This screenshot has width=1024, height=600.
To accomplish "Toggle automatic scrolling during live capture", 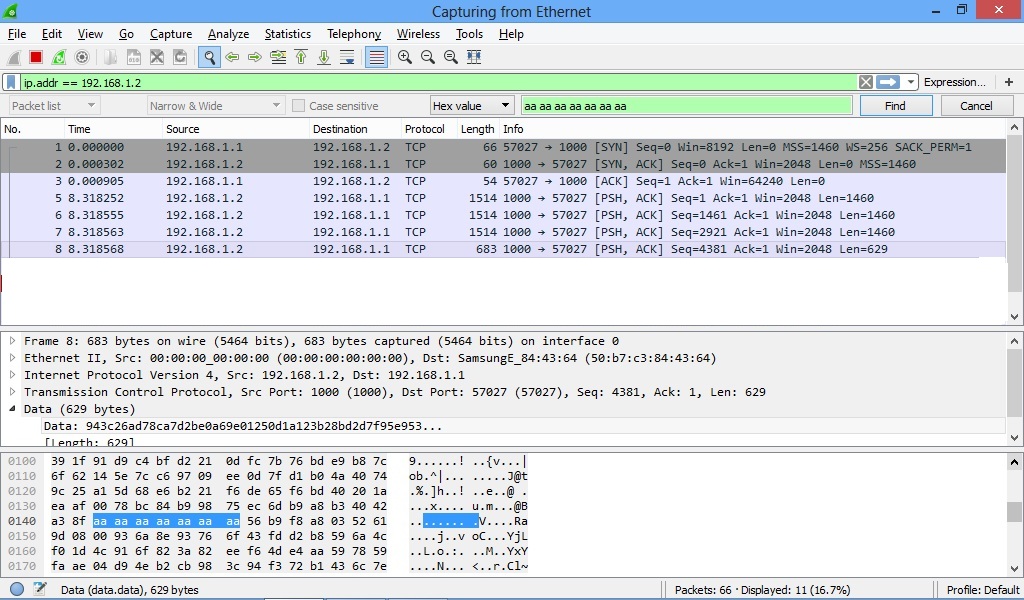I will pyautogui.click(x=347, y=57).
